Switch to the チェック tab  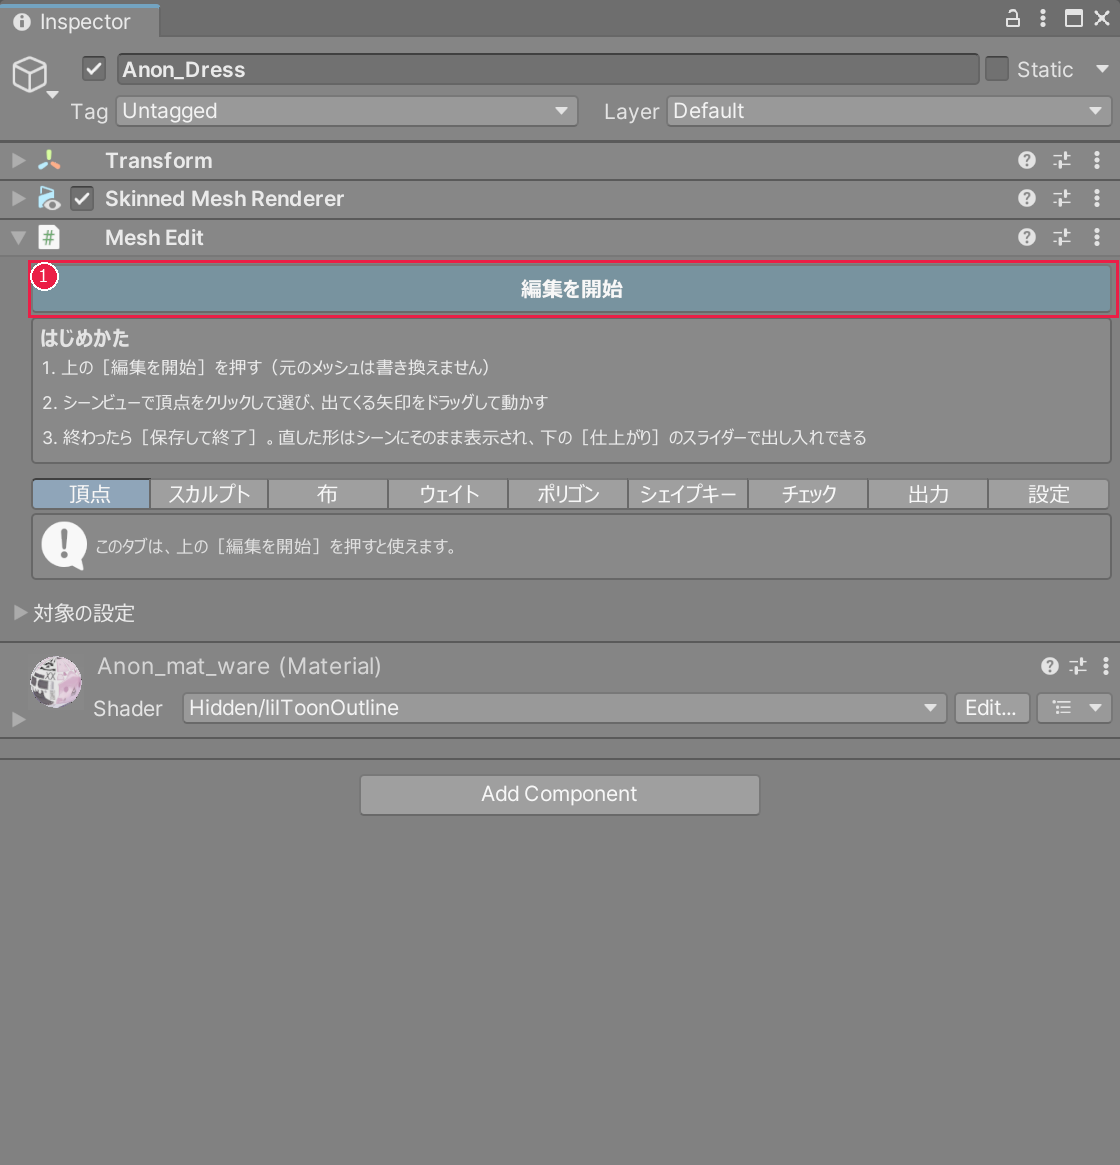click(808, 494)
